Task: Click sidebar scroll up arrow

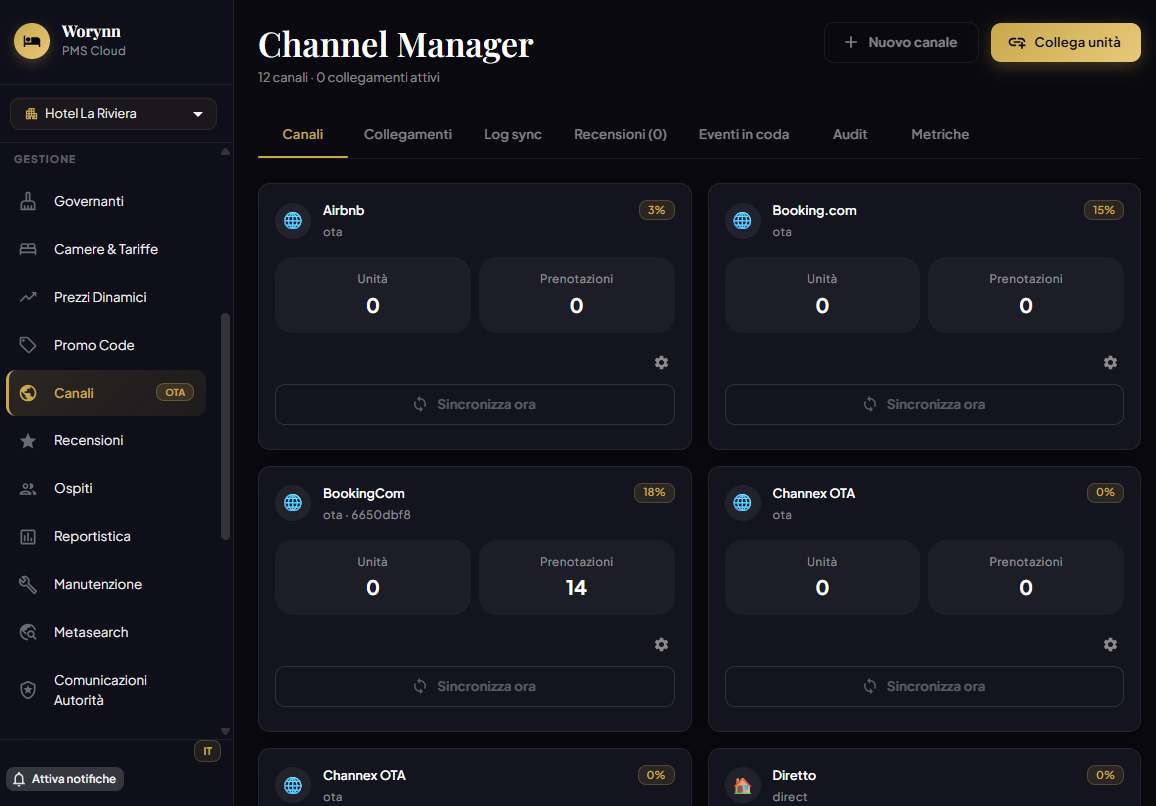Action: pyautogui.click(x=226, y=152)
